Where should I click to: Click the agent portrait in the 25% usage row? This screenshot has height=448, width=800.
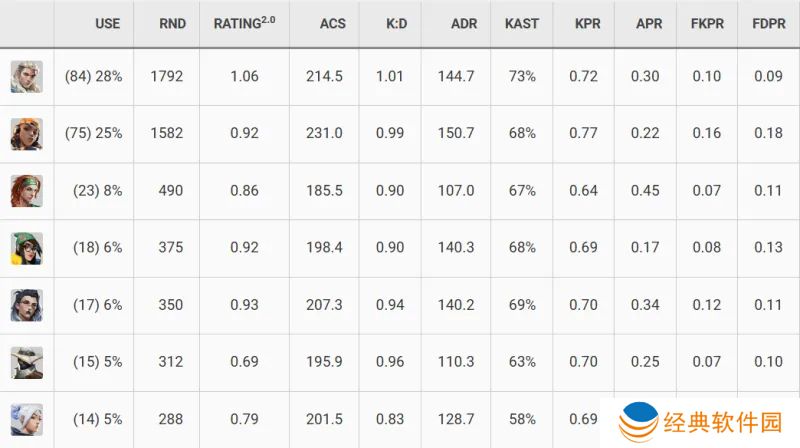click(27, 134)
